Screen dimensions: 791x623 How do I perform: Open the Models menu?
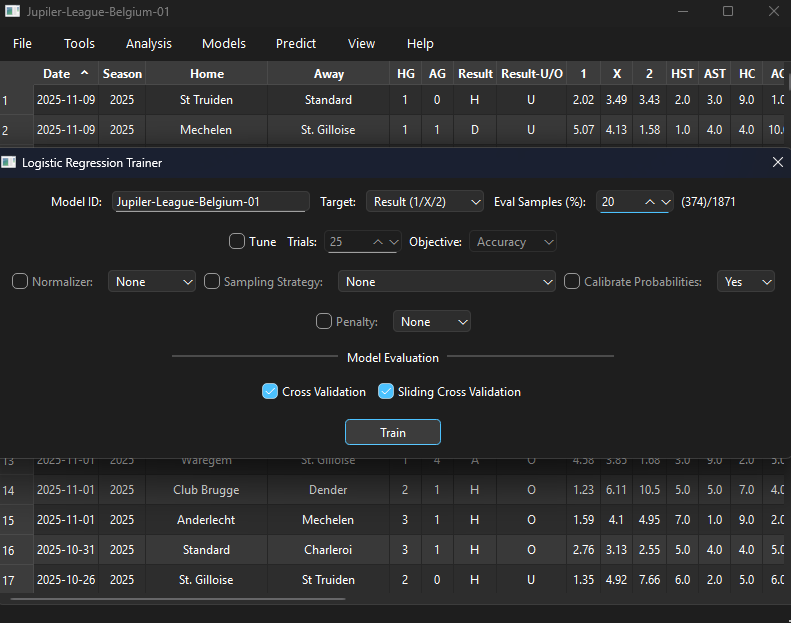click(224, 43)
